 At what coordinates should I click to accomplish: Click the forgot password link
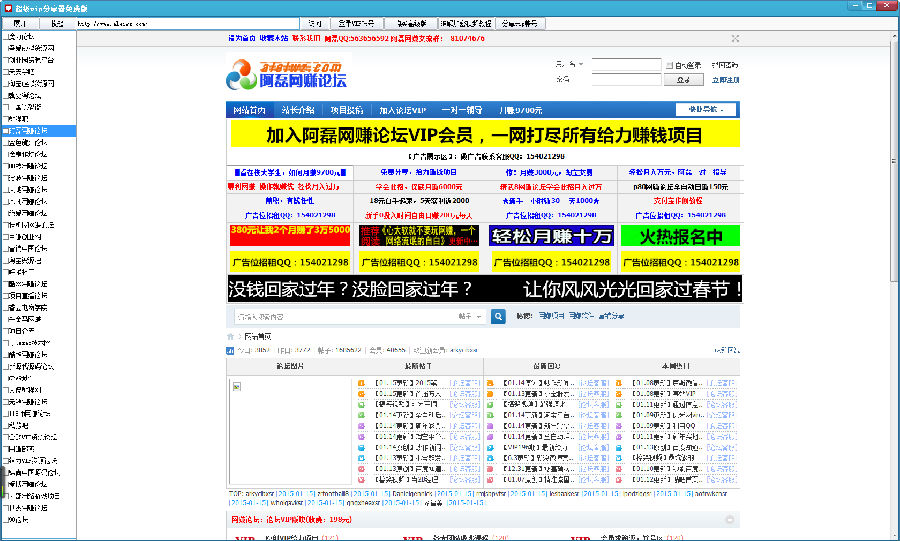724,65
